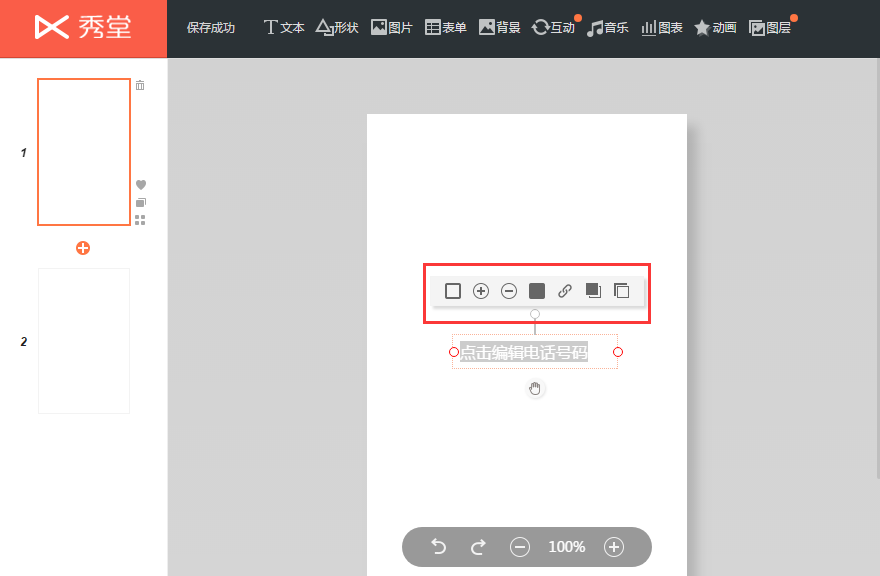Zoom in the canvas with plus
The width and height of the screenshot is (880, 576).
pyautogui.click(x=614, y=547)
